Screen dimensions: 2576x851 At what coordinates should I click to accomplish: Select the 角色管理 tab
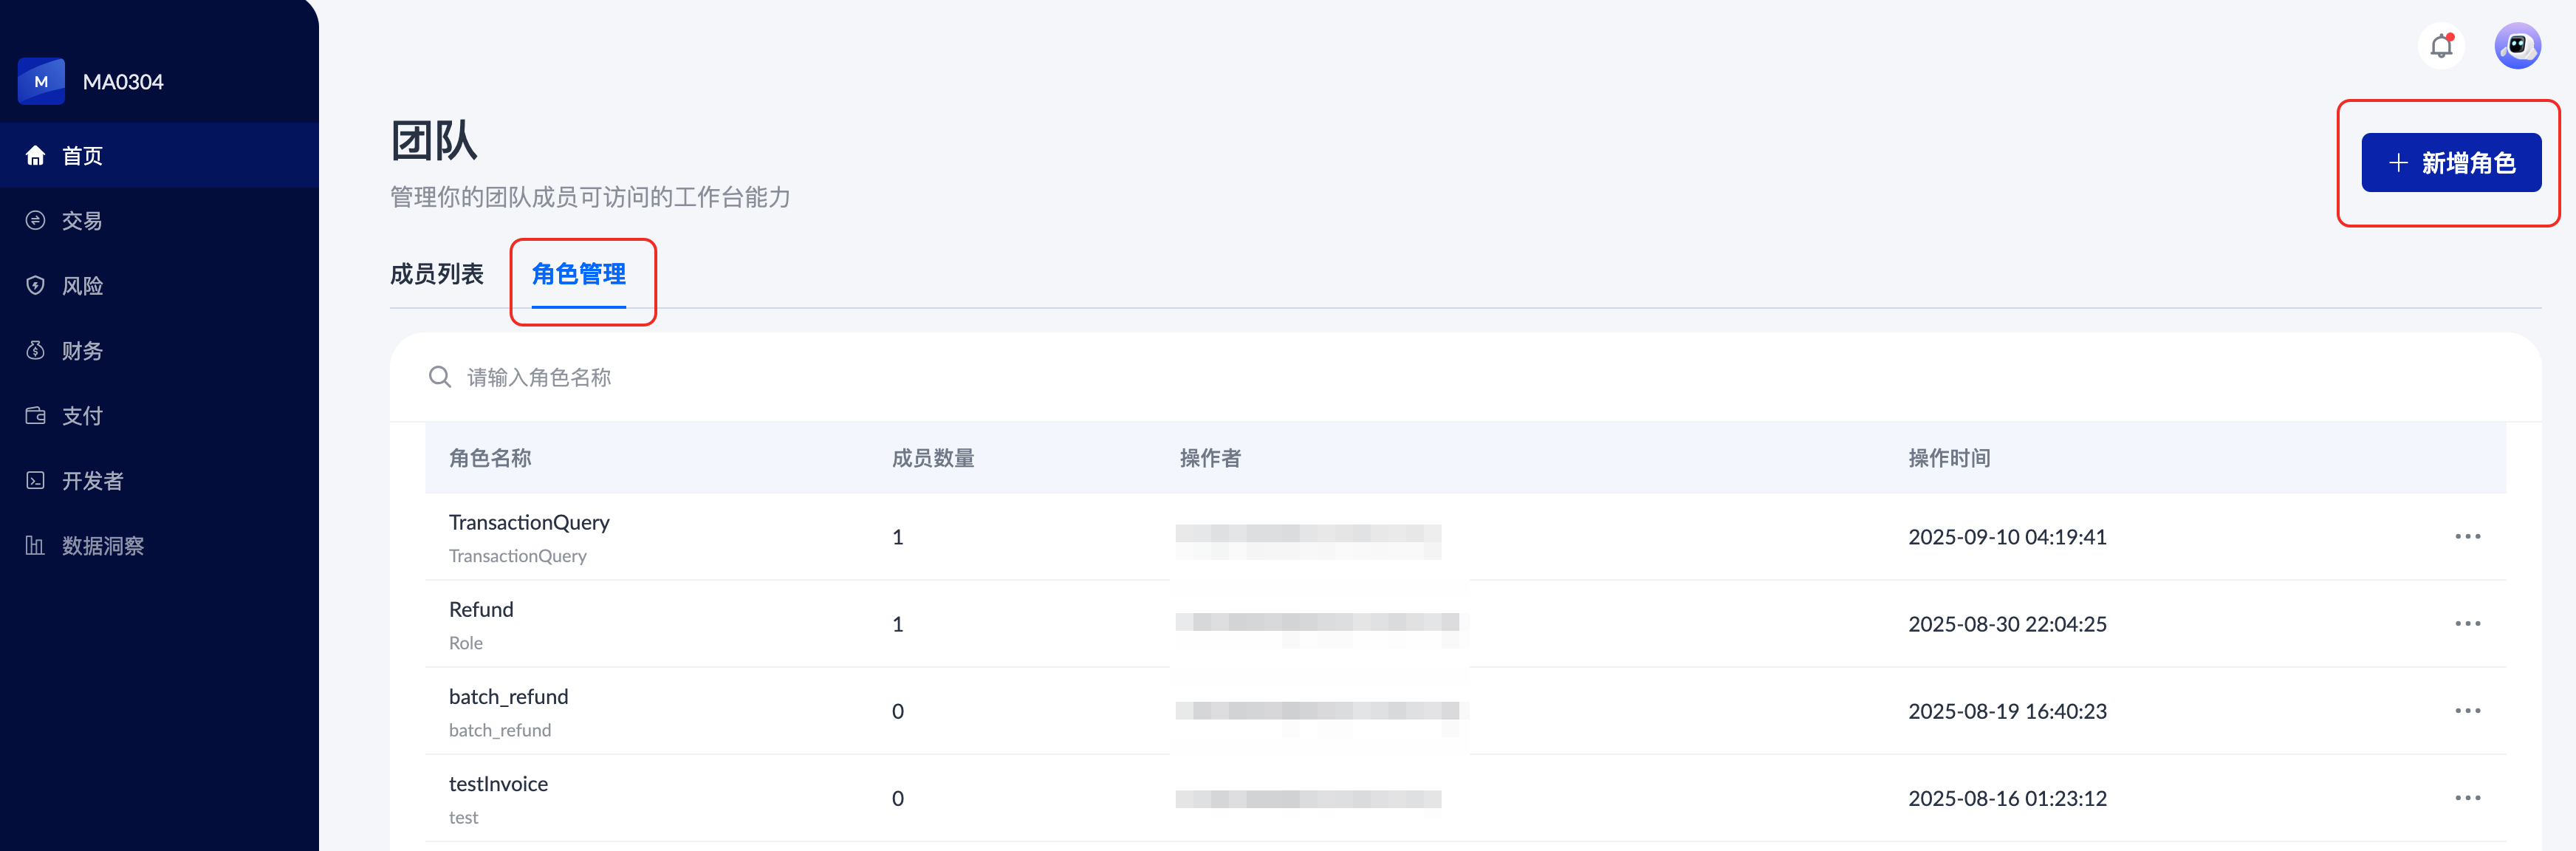point(579,274)
